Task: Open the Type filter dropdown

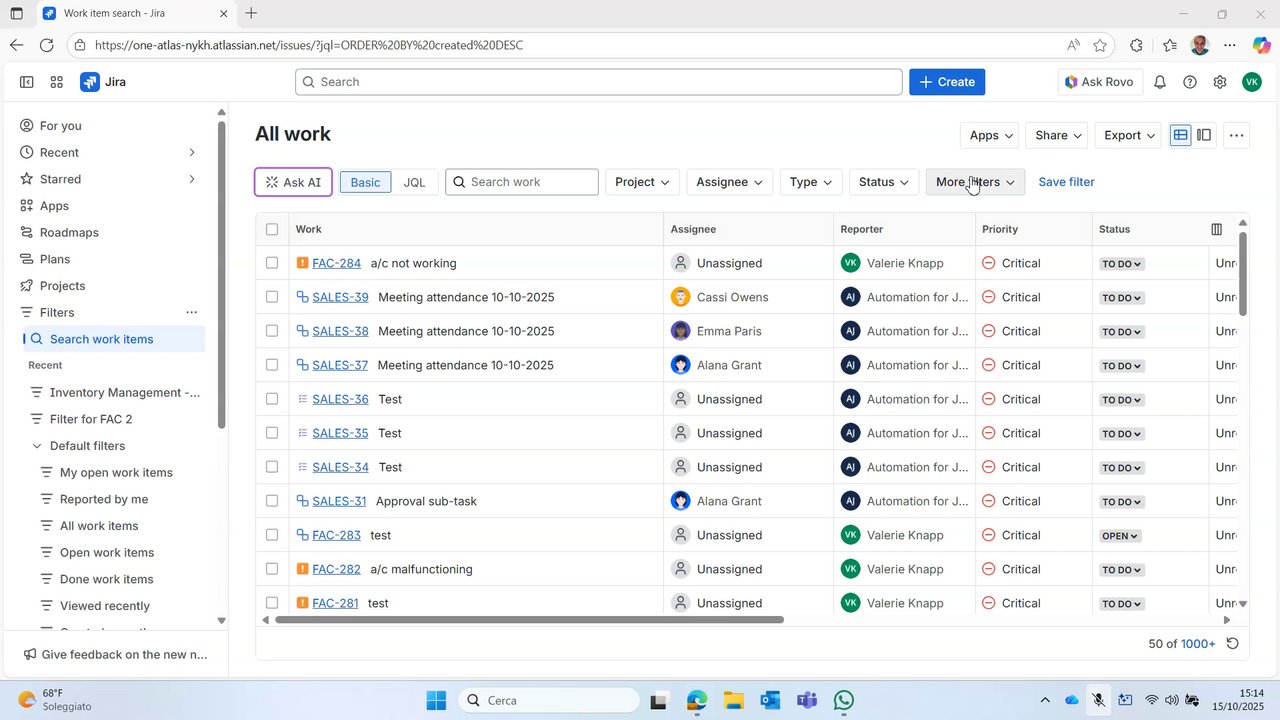Action: pyautogui.click(x=810, y=182)
